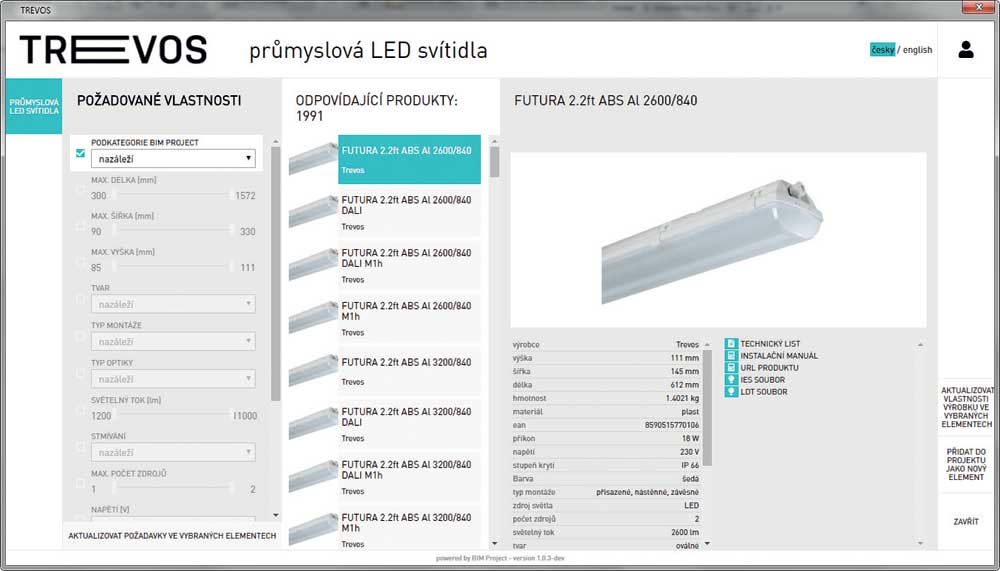Screen dimensions: 1000x571
Task: Click the Technický list document icon
Action: [x=732, y=343]
